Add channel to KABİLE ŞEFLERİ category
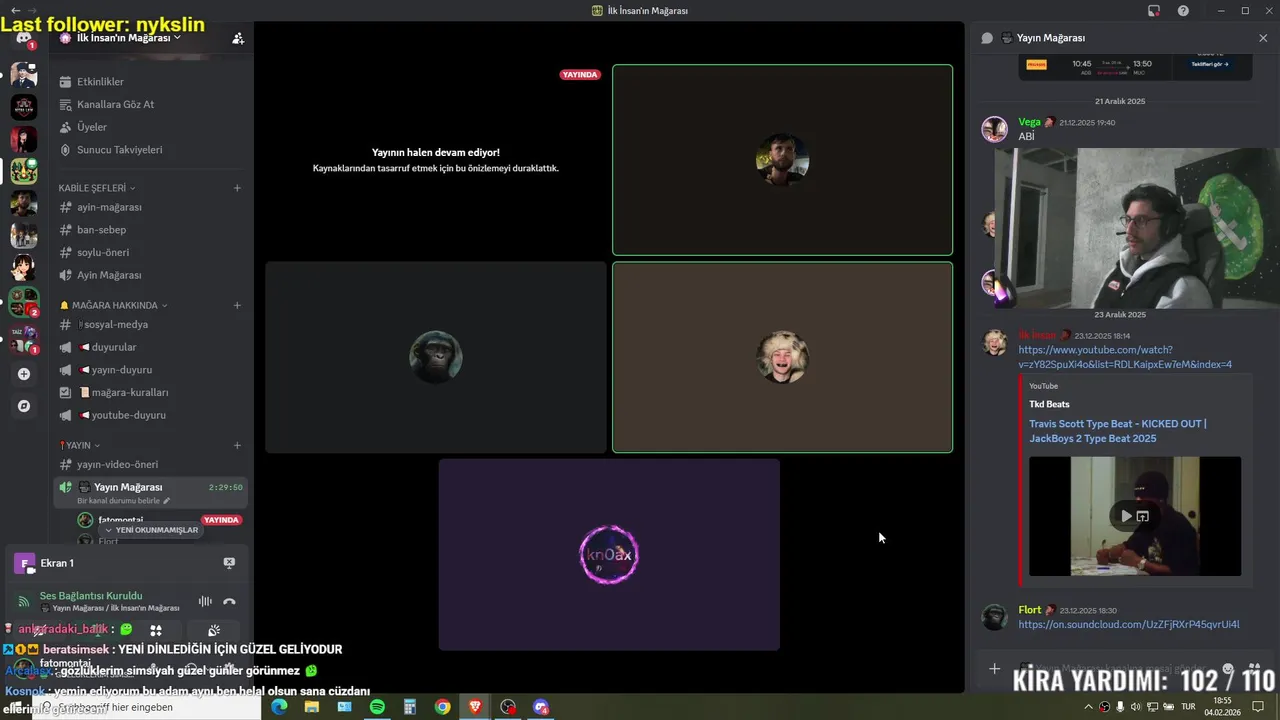 point(237,188)
